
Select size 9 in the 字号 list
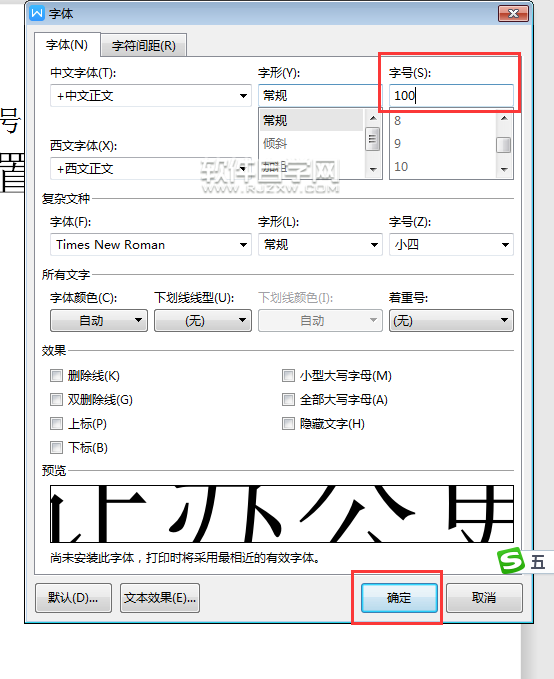[442, 143]
